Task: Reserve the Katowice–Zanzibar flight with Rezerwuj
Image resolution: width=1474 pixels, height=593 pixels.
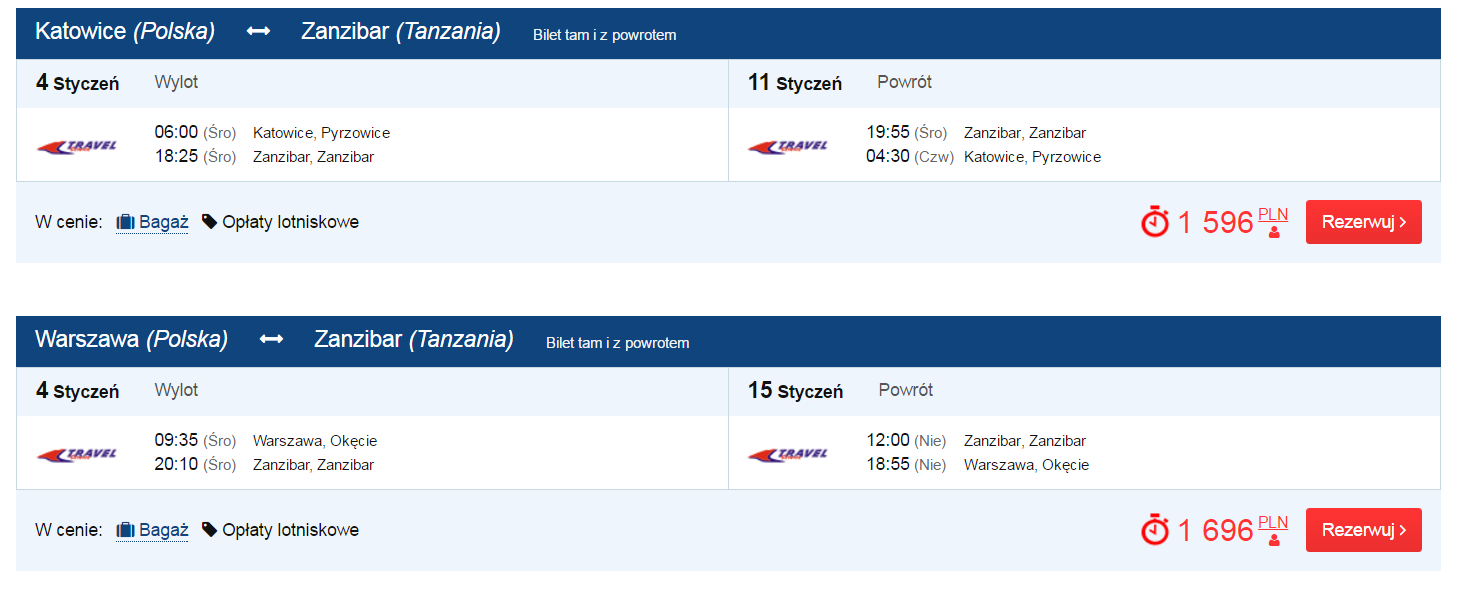Action: (x=1363, y=222)
